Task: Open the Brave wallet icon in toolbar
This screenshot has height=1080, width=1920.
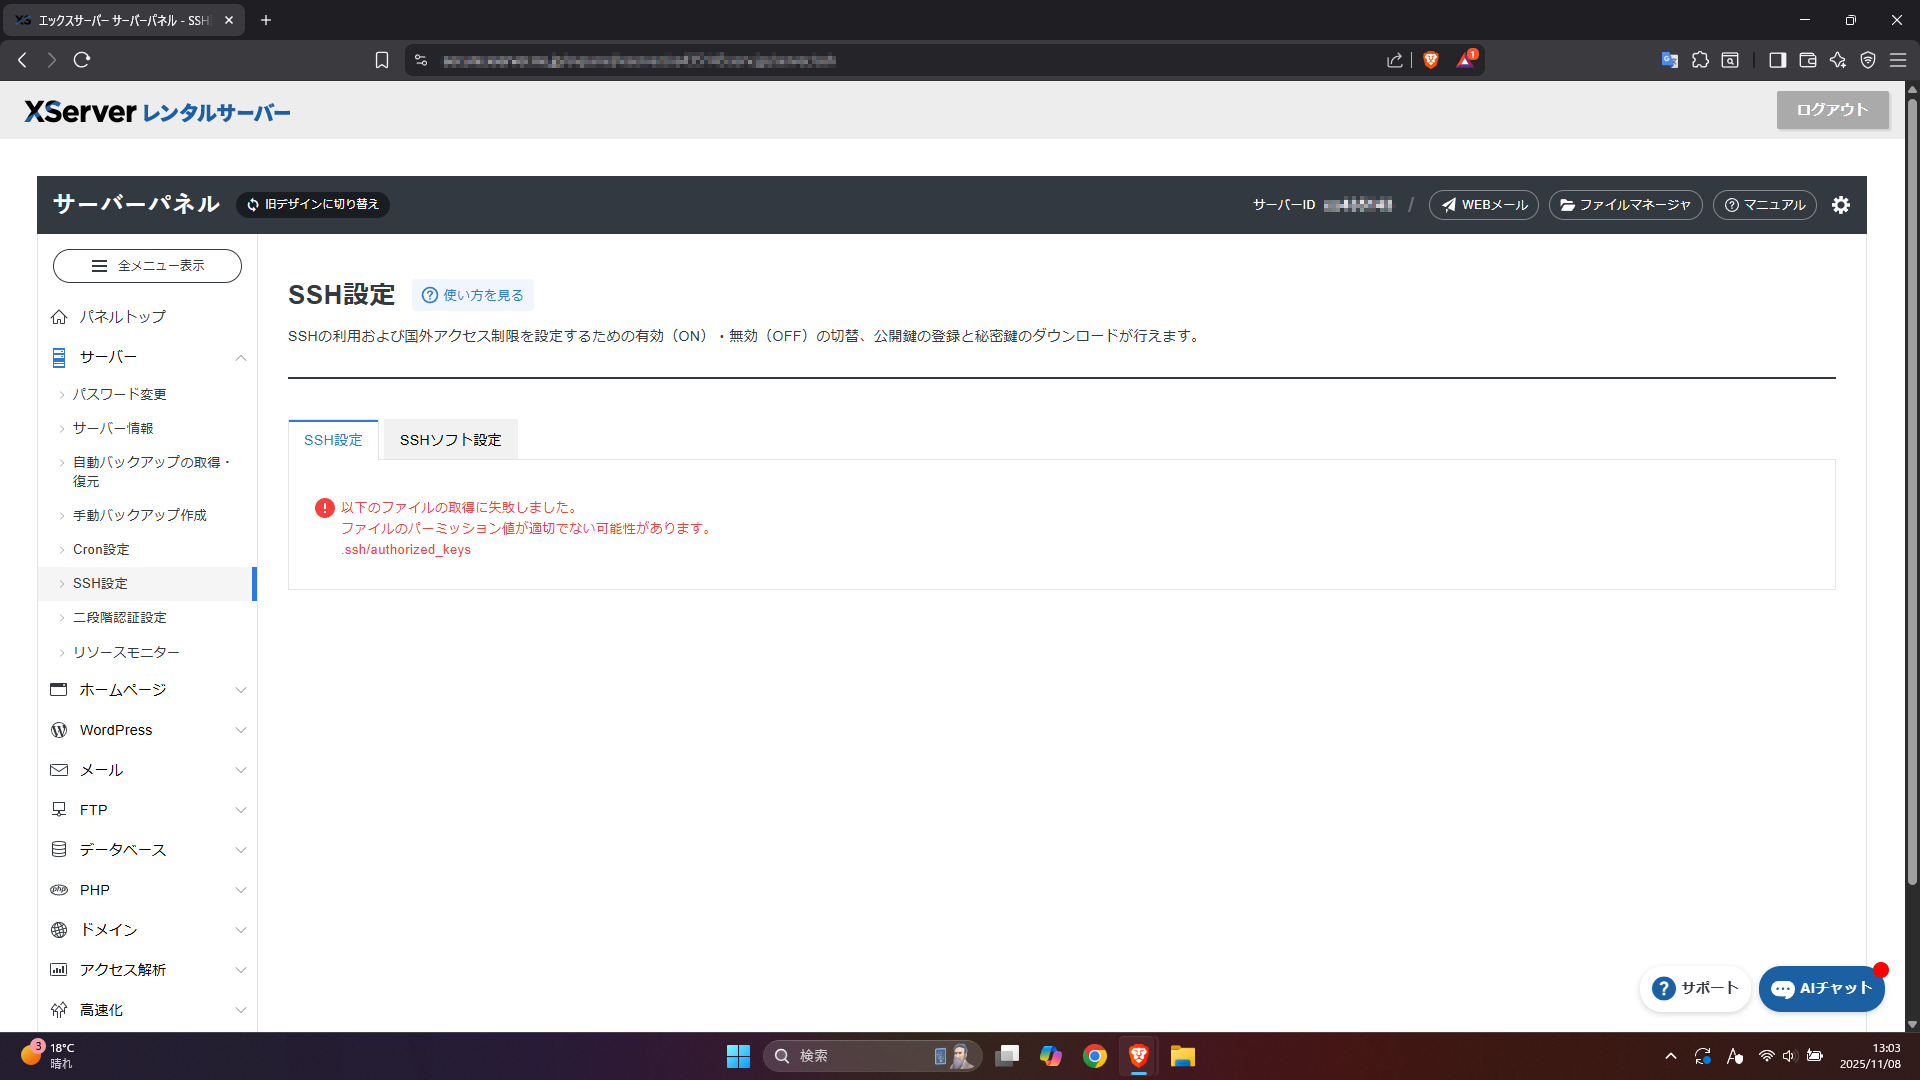Action: (x=1807, y=60)
